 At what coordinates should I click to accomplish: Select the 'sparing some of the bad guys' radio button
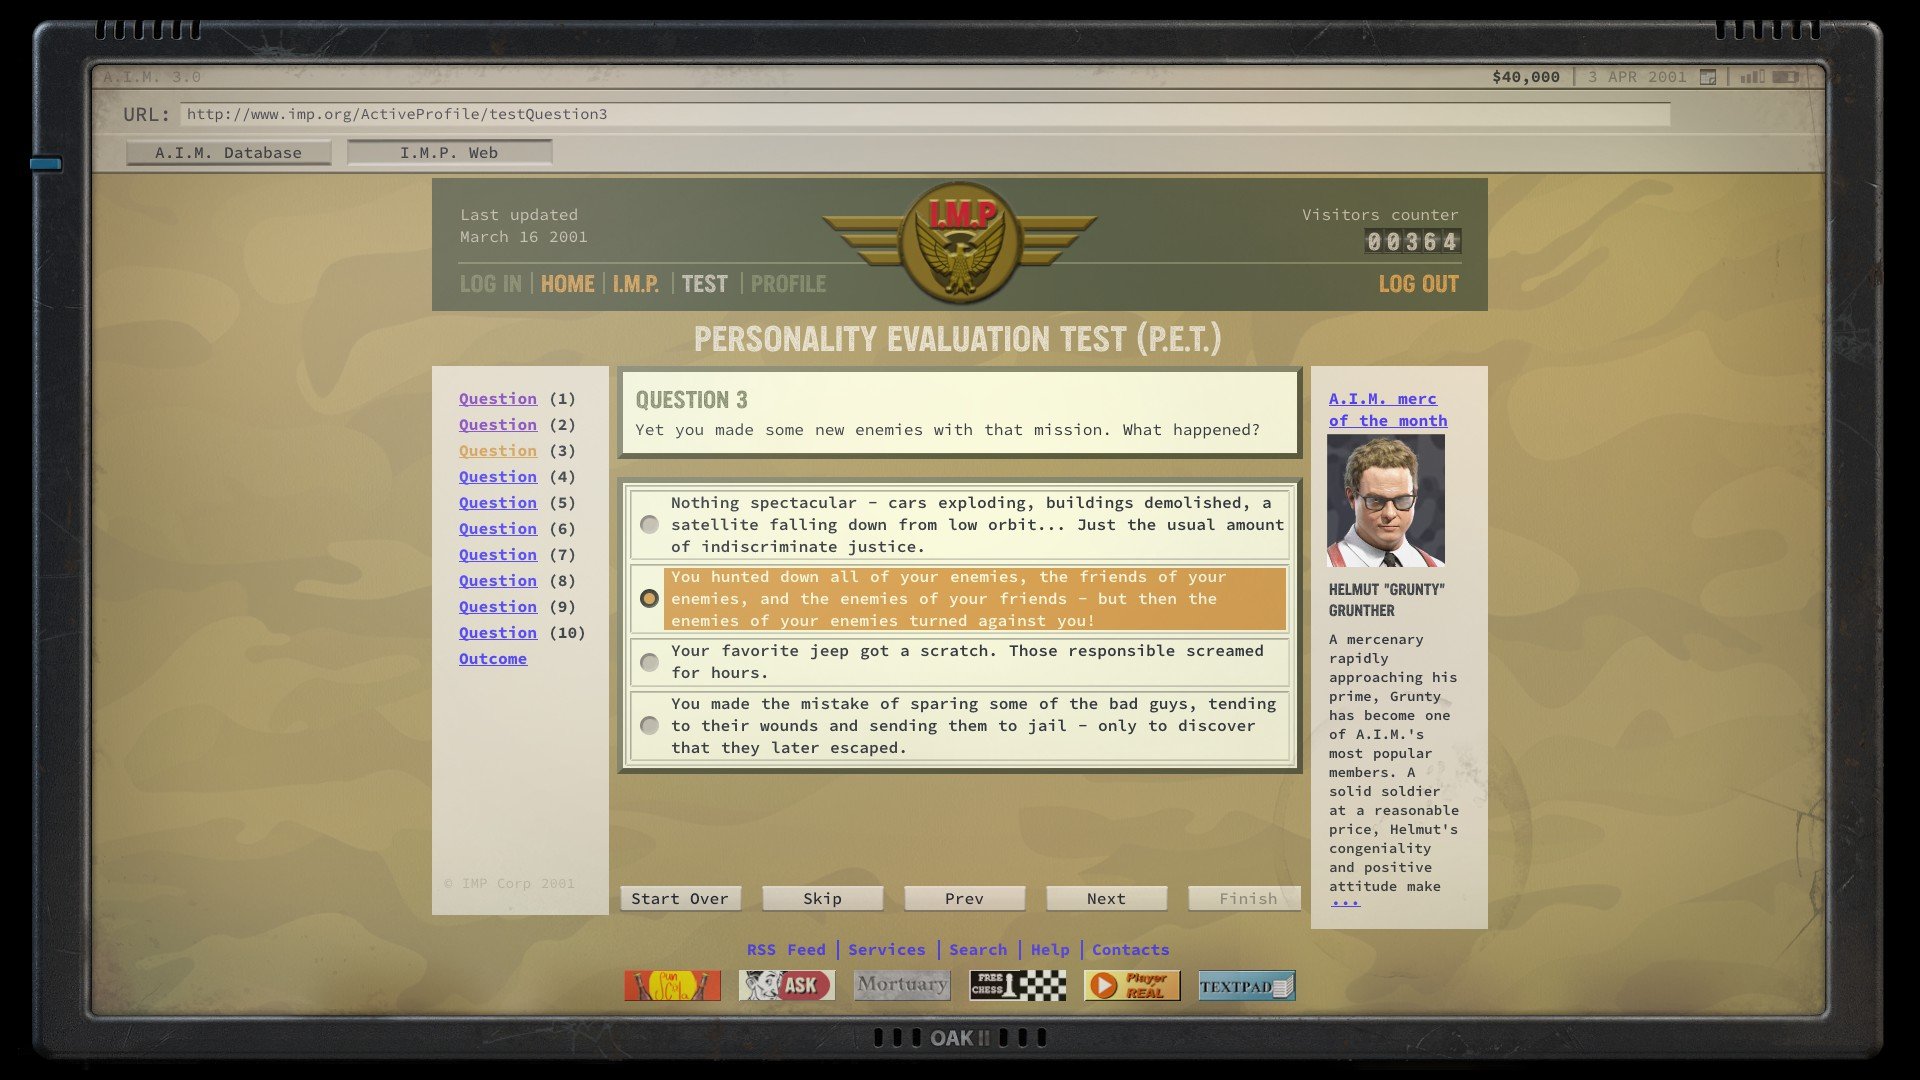click(649, 726)
